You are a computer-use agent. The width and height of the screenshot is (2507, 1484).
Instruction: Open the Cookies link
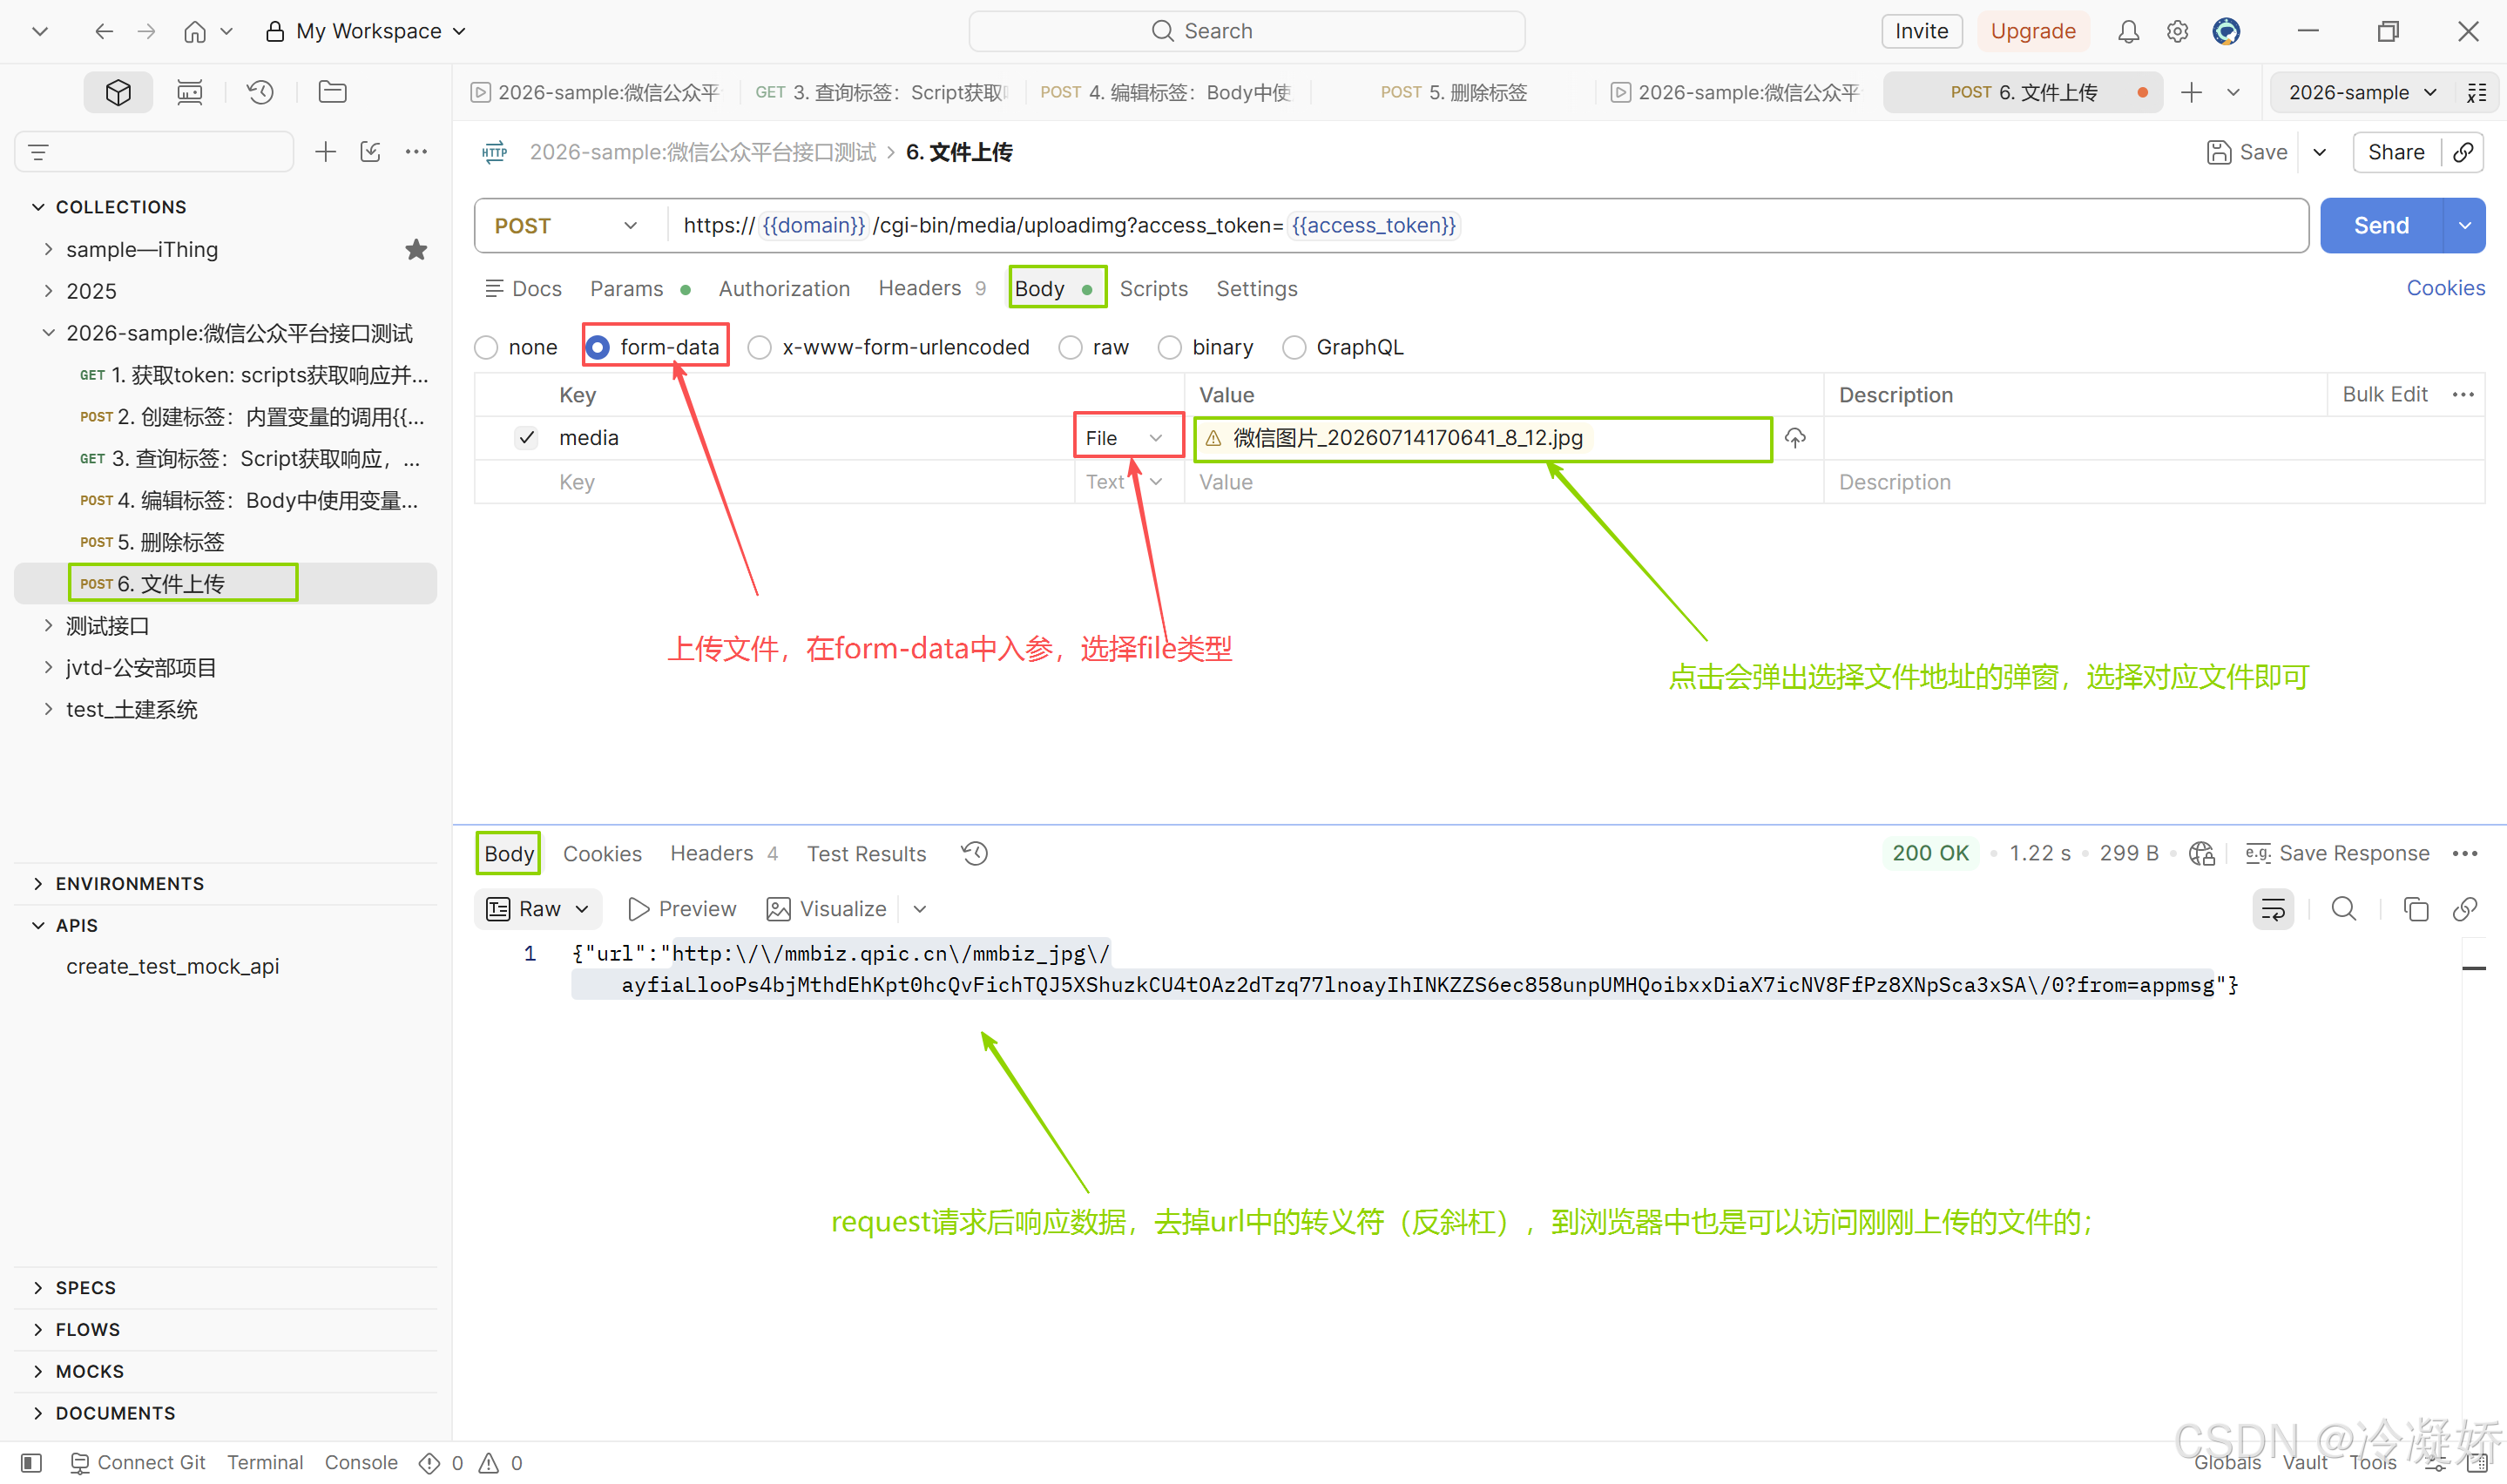tap(2445, 288)
